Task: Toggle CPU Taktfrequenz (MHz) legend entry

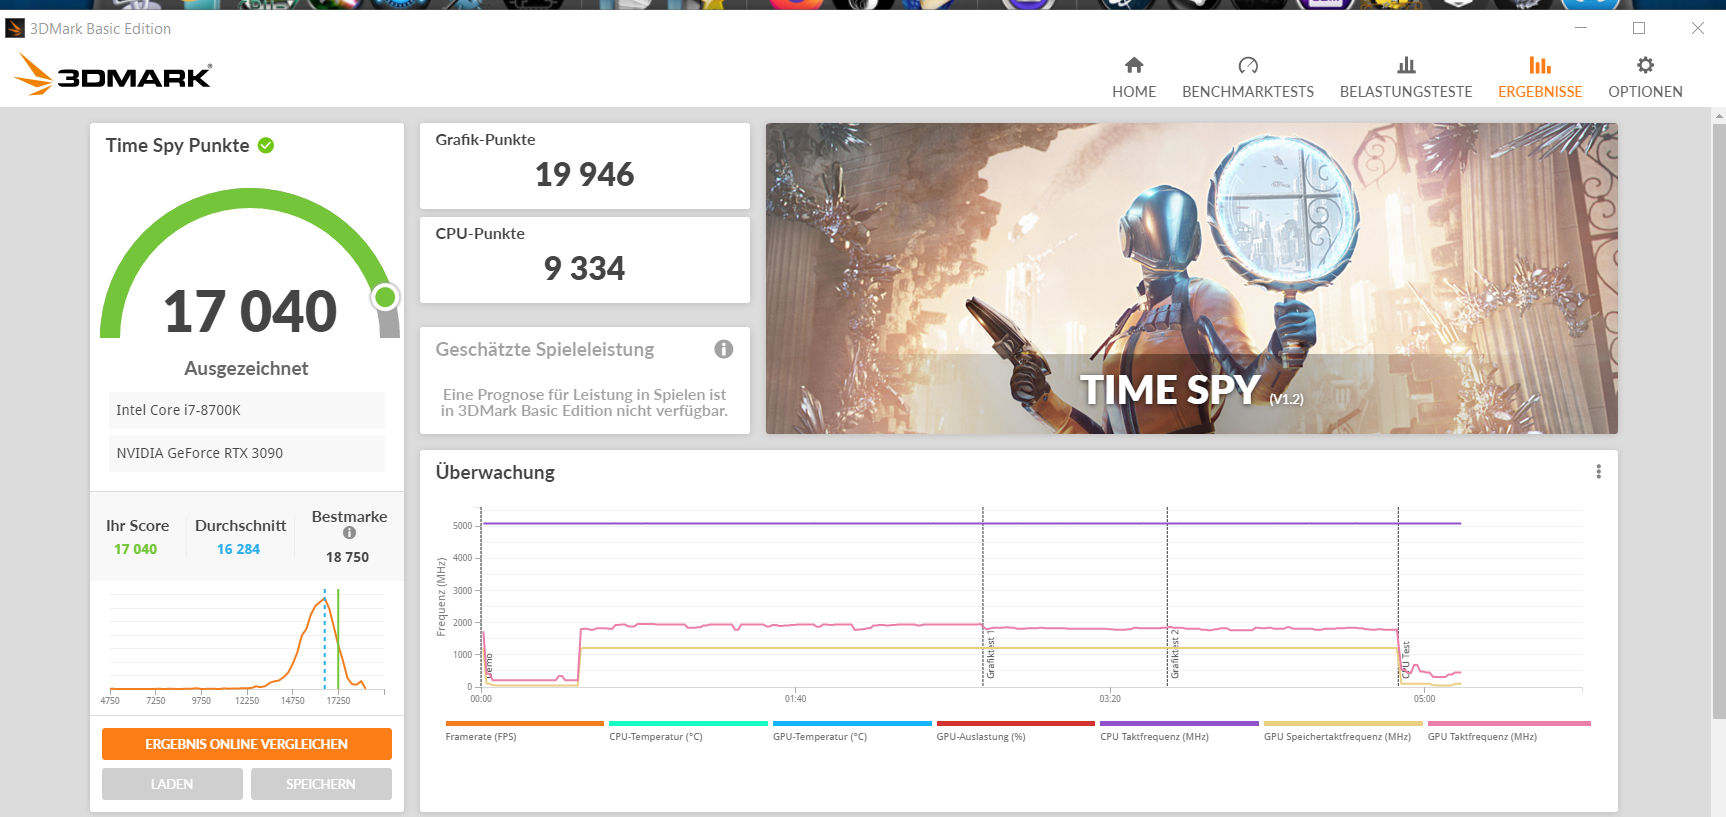Action: [x=1179, y=731]
